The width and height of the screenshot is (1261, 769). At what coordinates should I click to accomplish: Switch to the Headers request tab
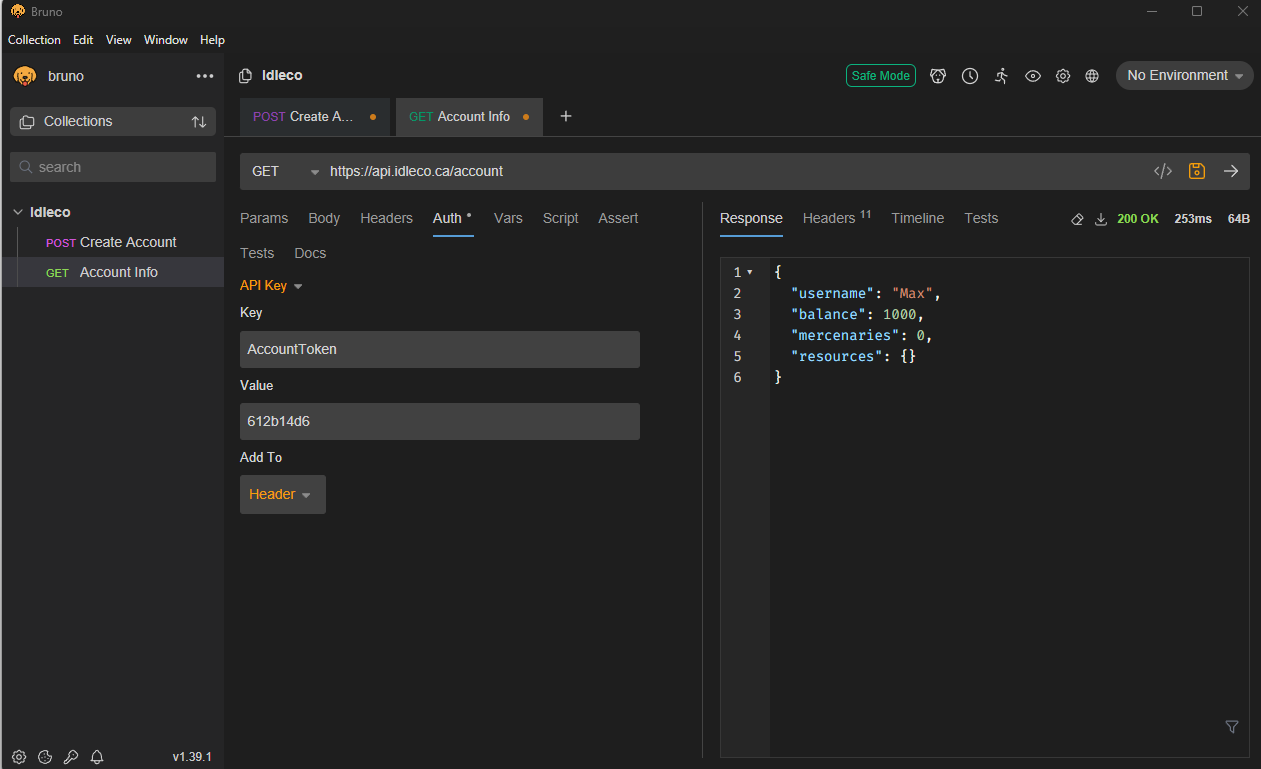(386, 218)
